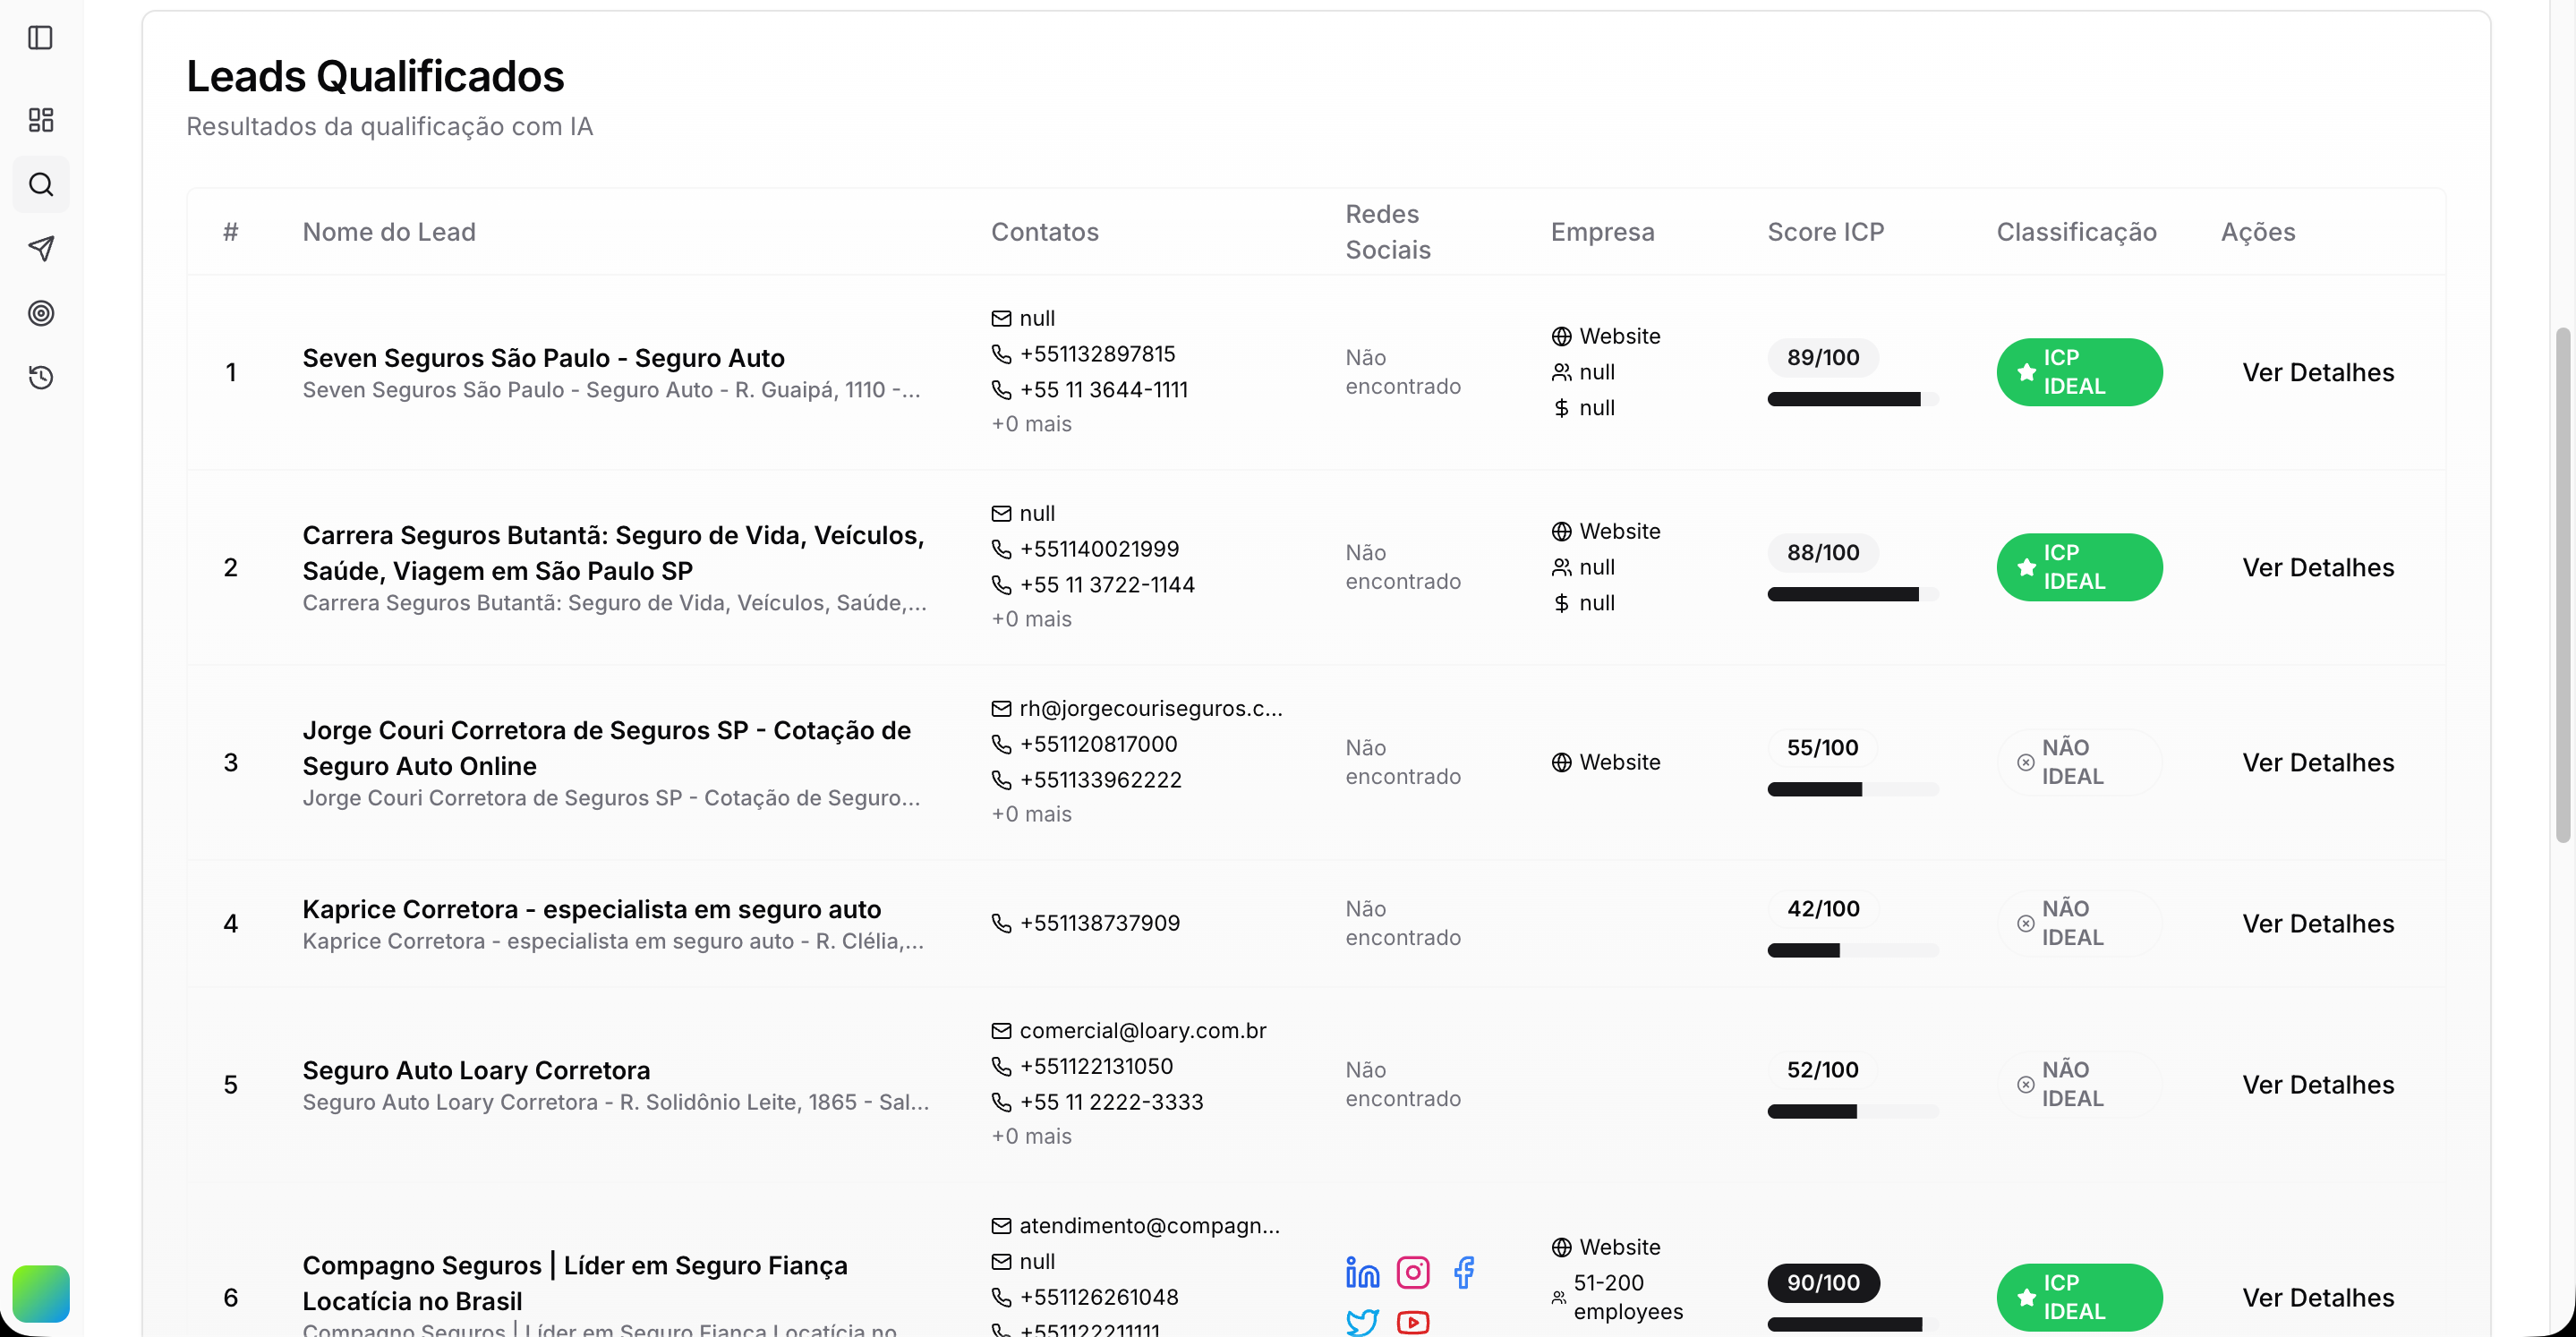The image size is (2576, 1337).
Task: Click the Score ICP column header
Action: 1825,232
